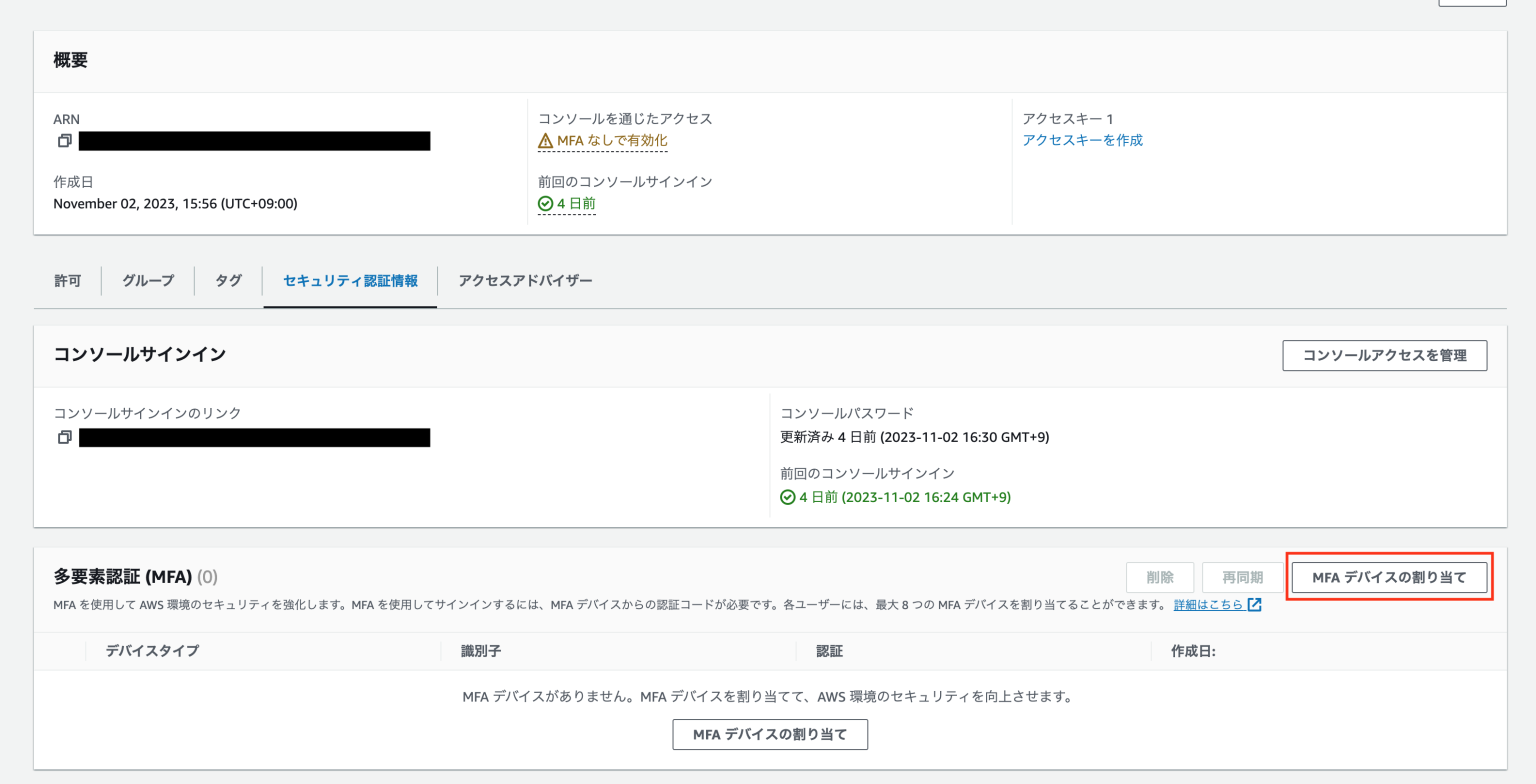Screen dimensions: 1536x784
Task: Select the タグ tab
Action: click(227, 281)
